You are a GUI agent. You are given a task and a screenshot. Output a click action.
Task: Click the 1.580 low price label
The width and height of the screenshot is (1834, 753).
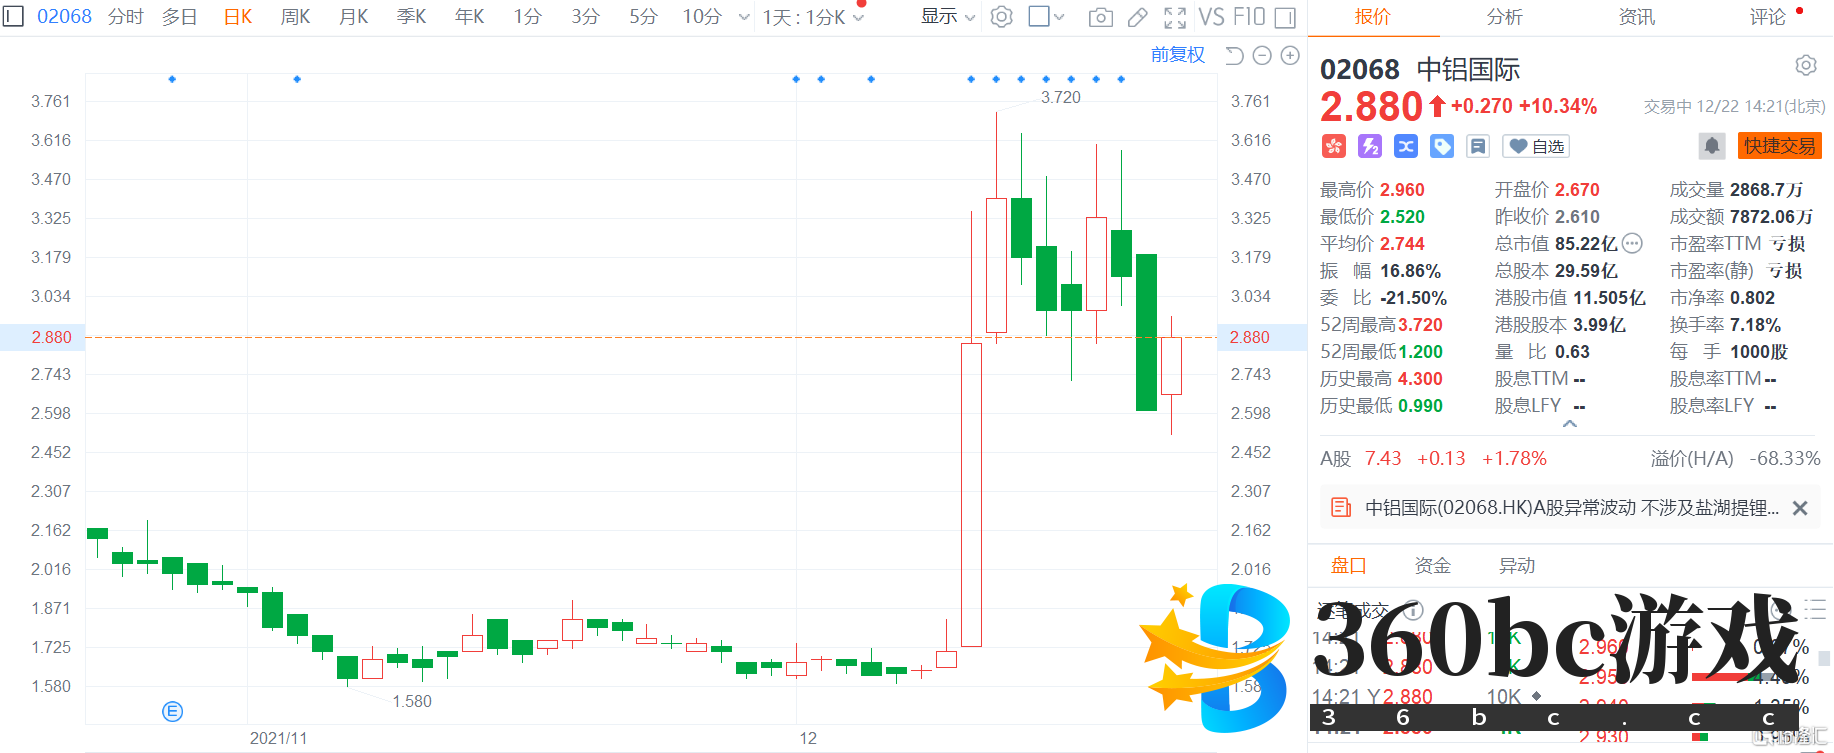pos(412,701)
